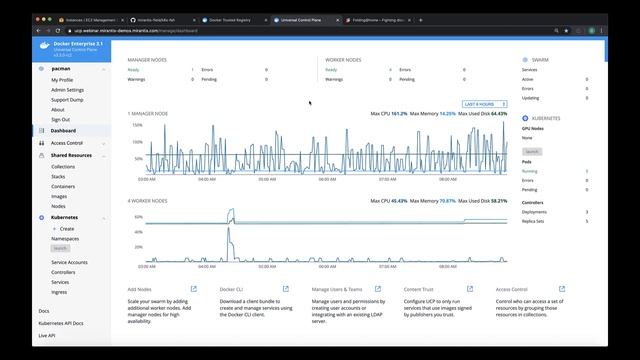The width and height of the screenshot is (640, 360).
Task: Open the Docs link
Action: point(44,311)
